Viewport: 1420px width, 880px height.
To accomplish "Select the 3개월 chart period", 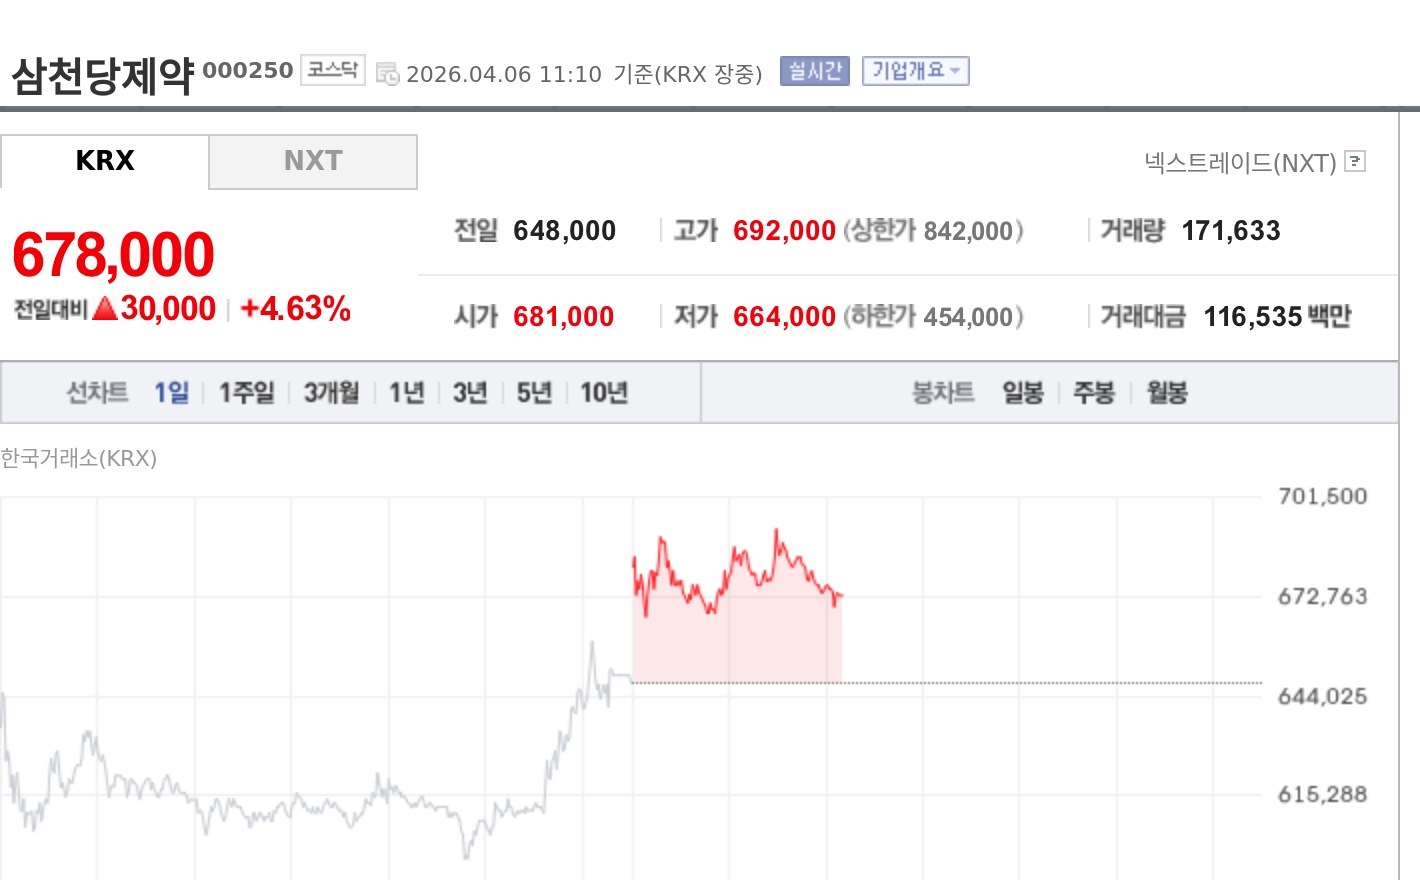I will point(330,392).
